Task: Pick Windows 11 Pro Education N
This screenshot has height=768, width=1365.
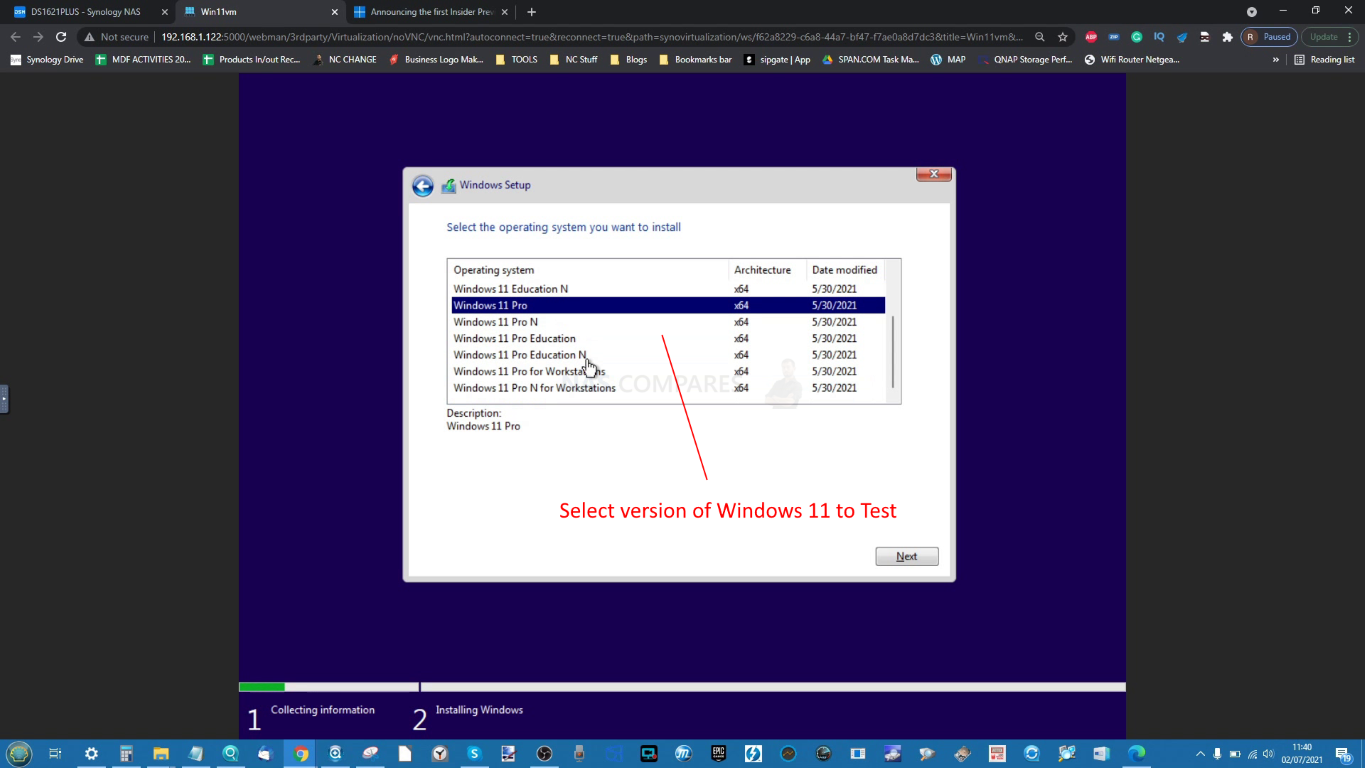Action: click(x=666, y=355)
